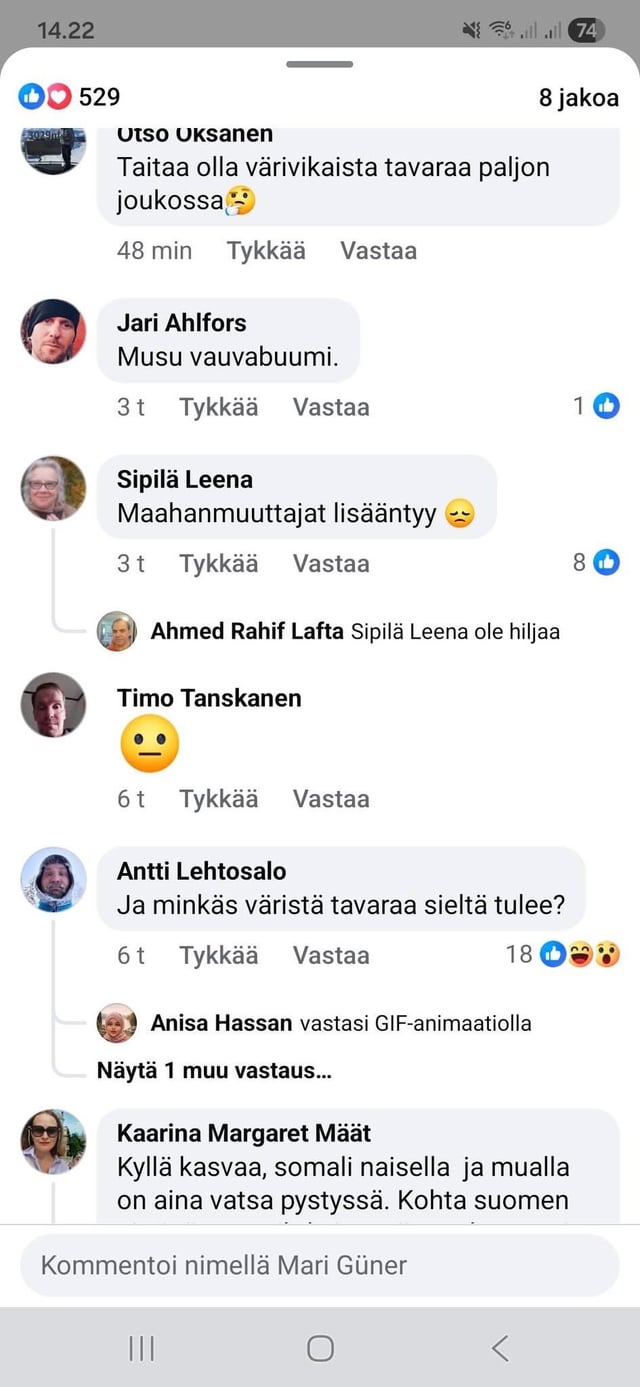Tap Kaarina Margaret's profile picture thumbnail
640x1387 pixels.
[53, 1141]
